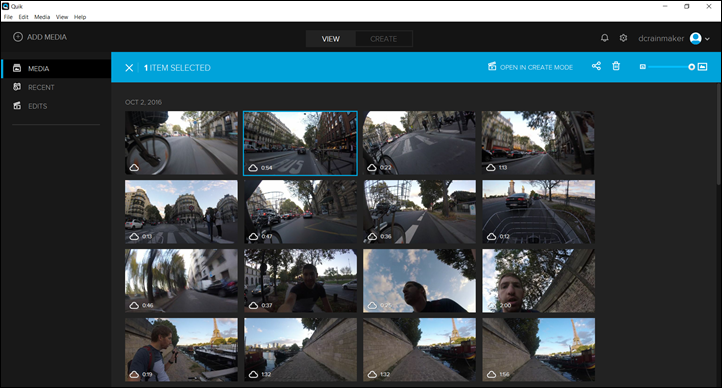
Task: Open the Media menu
Action: tap(42, 17)
